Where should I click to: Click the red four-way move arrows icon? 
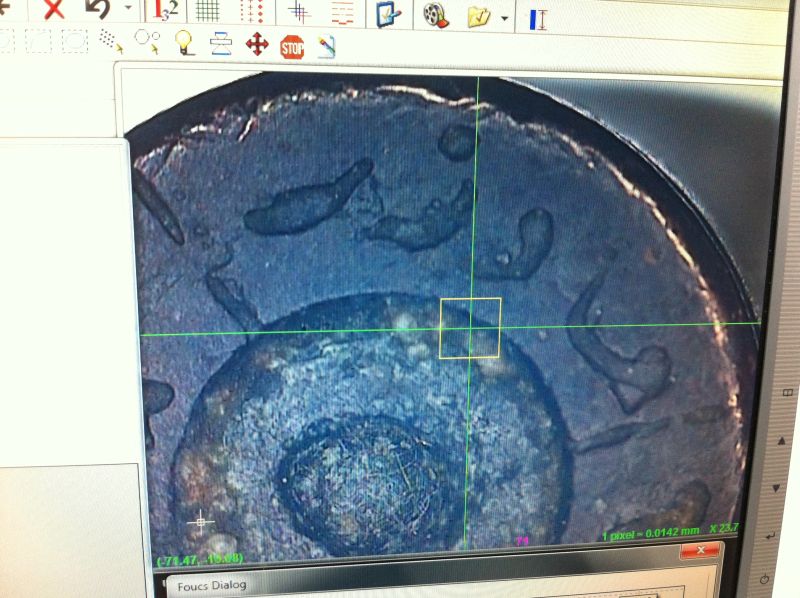[257, 45]
